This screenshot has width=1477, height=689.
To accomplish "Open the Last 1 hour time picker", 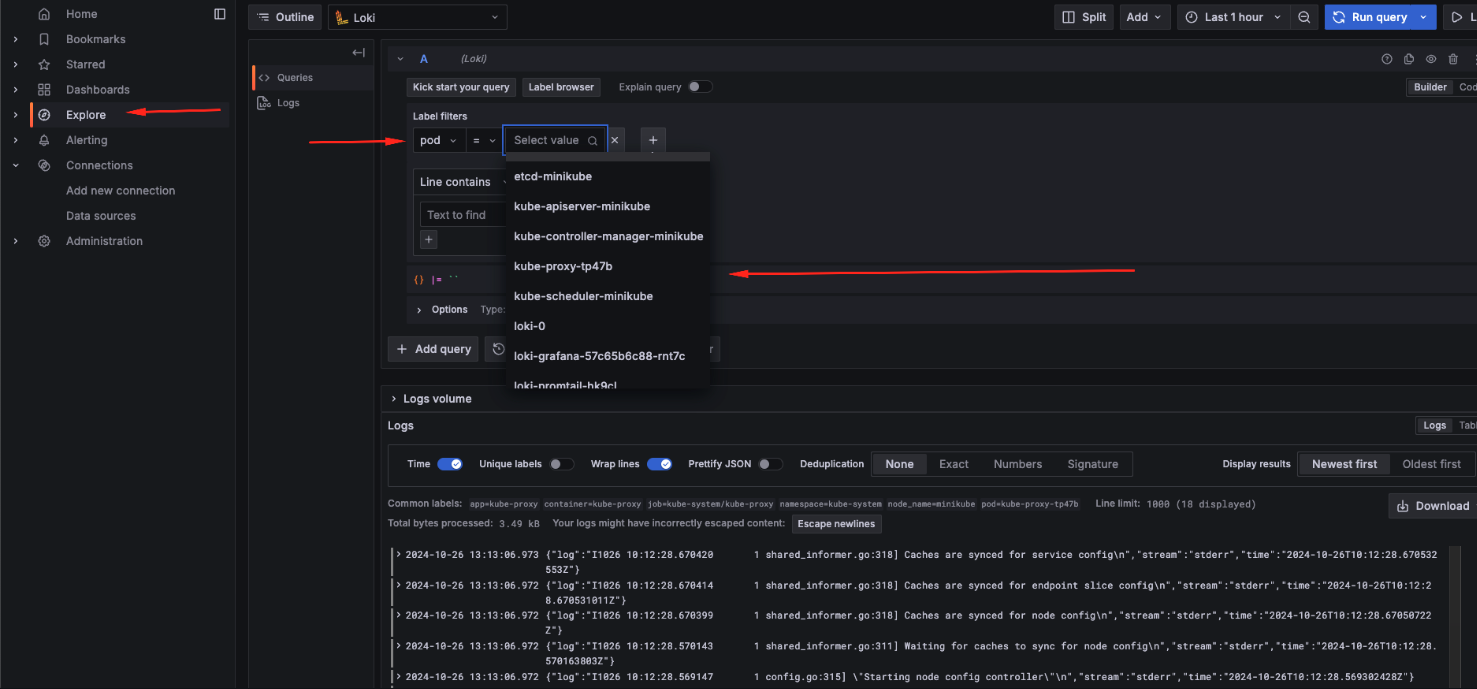I will [x=1233, y=17].
